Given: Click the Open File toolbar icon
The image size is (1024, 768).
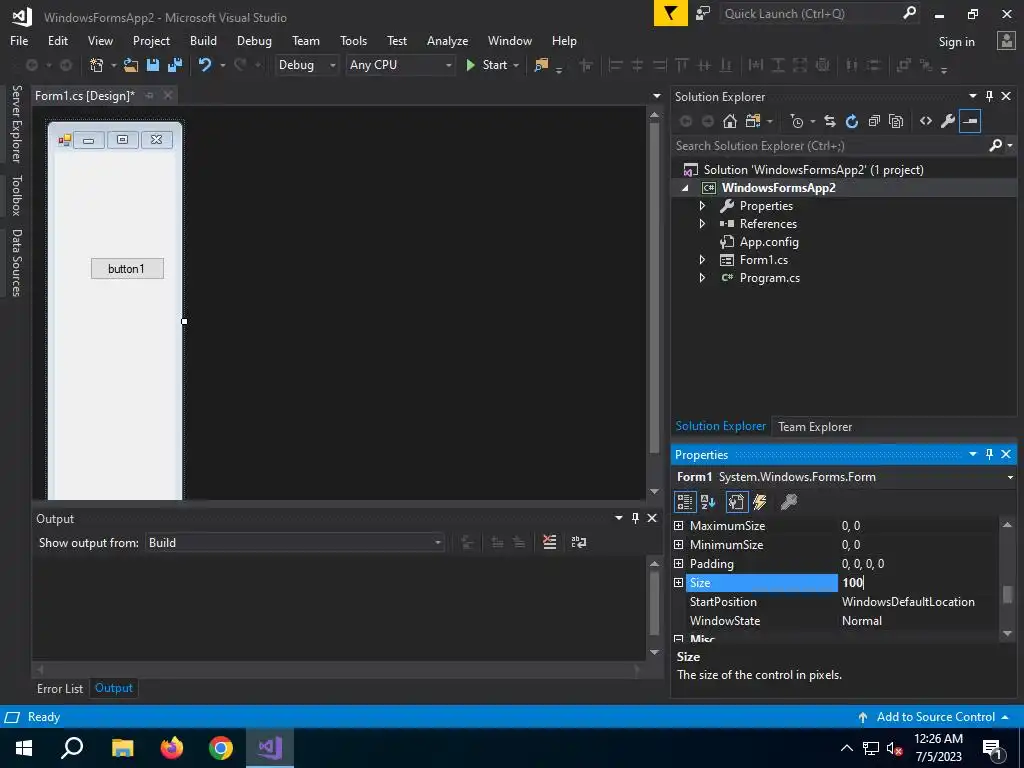Looking at the screenshot, I should coord(131,65).
